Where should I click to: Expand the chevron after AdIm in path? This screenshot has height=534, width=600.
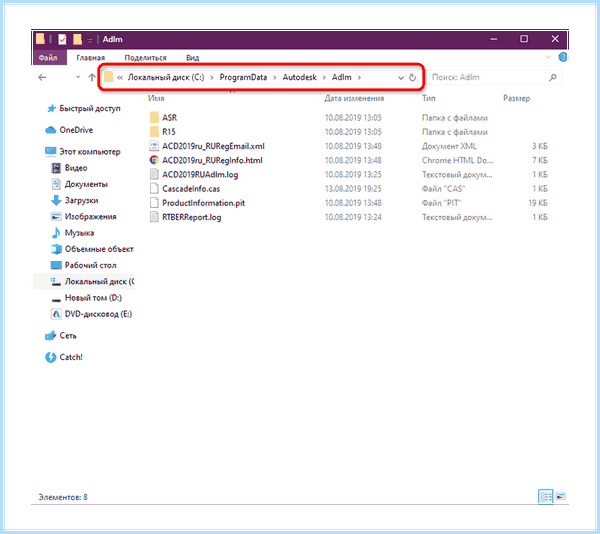pyautogui.click(x=359, y=78)
